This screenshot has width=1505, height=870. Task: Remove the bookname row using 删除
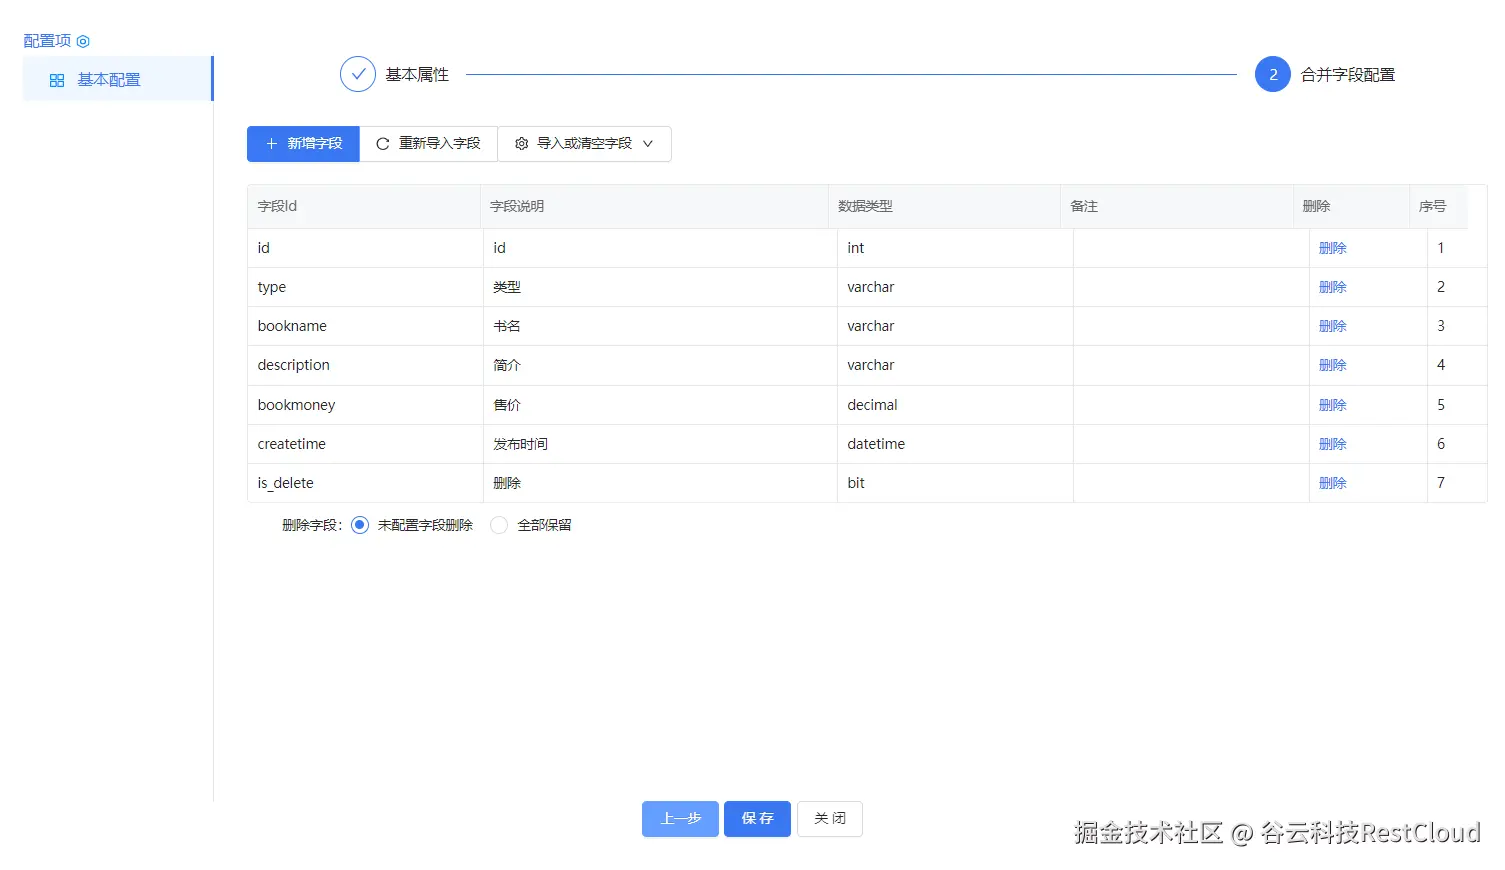point(1332,325)
